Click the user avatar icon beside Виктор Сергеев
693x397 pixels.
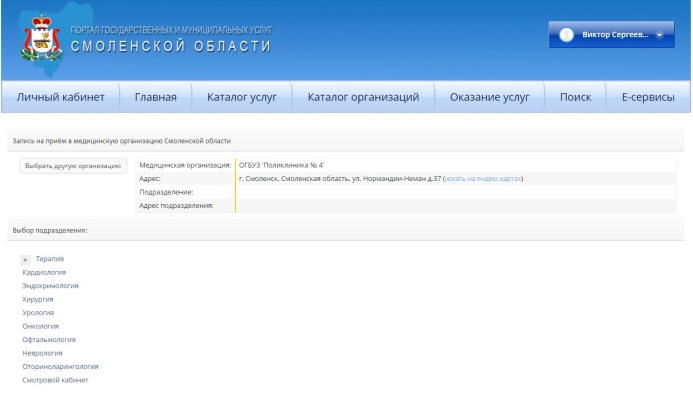pos(566,35)
